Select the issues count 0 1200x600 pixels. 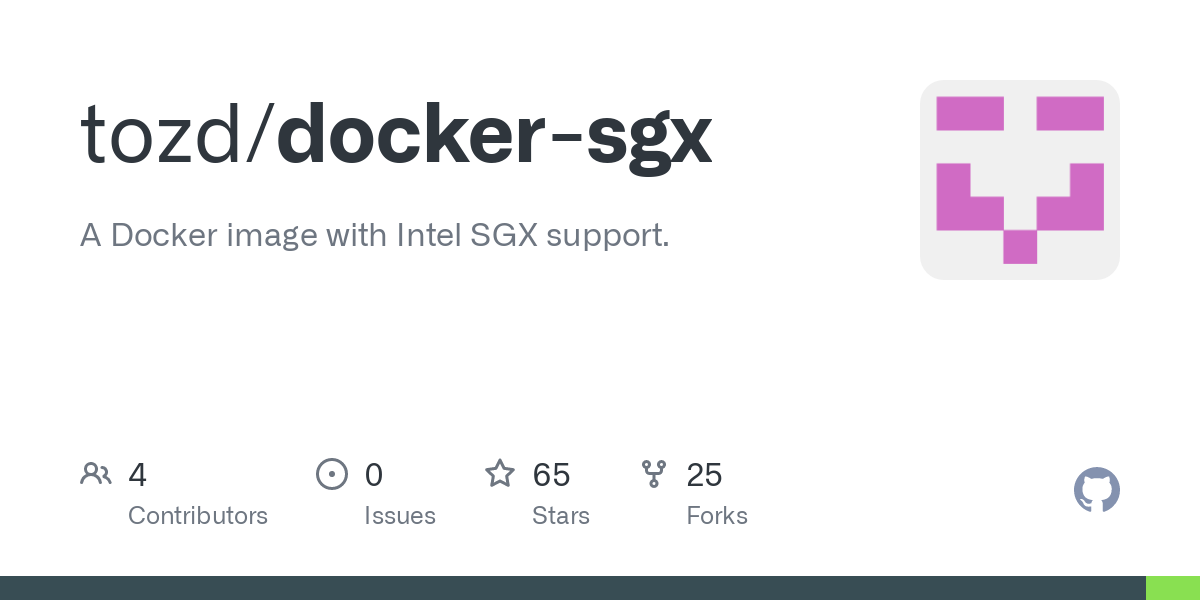click(x=374, y=475)
